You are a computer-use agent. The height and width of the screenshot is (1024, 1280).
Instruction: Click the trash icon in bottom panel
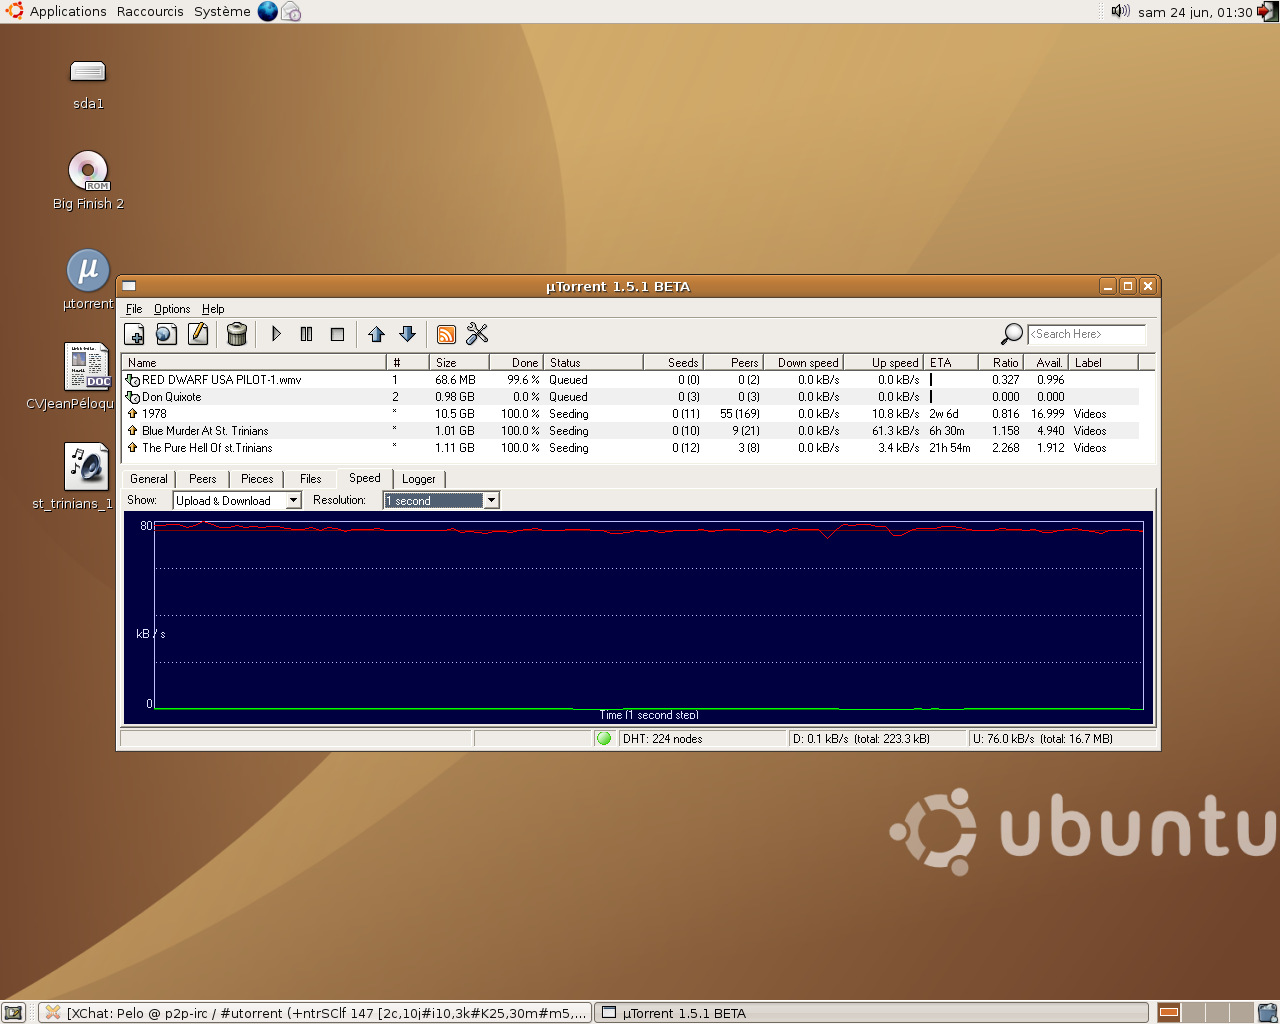[1268, 1013]
